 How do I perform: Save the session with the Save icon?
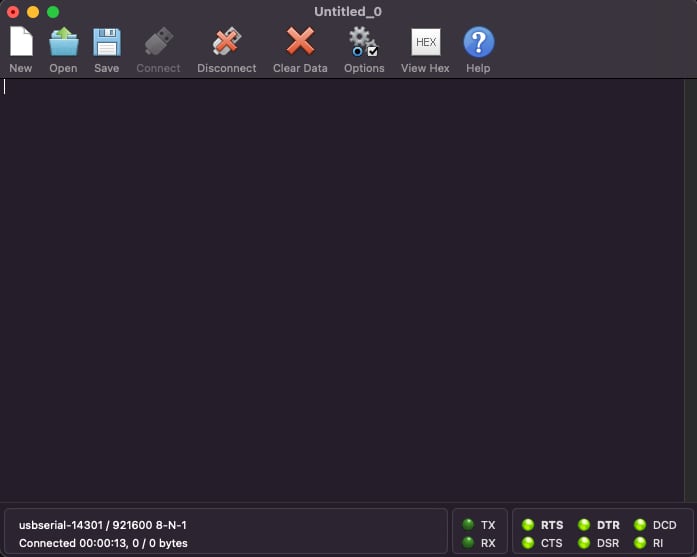tap(107, 42)
